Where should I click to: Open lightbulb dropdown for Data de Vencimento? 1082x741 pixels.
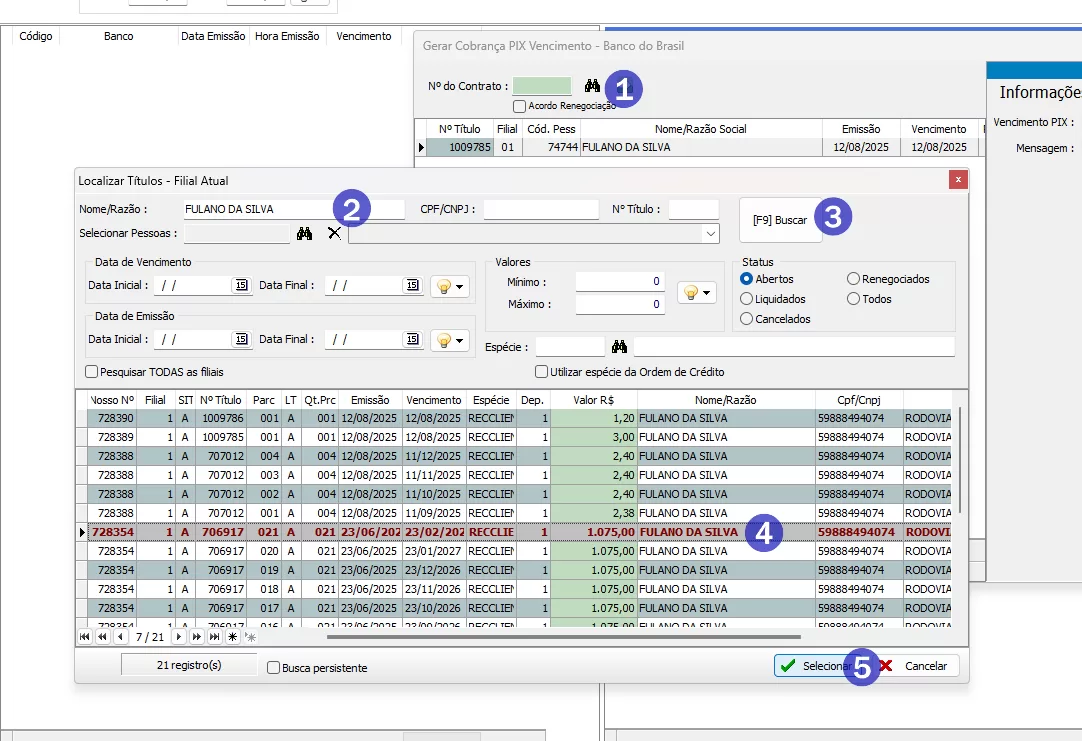450,286
